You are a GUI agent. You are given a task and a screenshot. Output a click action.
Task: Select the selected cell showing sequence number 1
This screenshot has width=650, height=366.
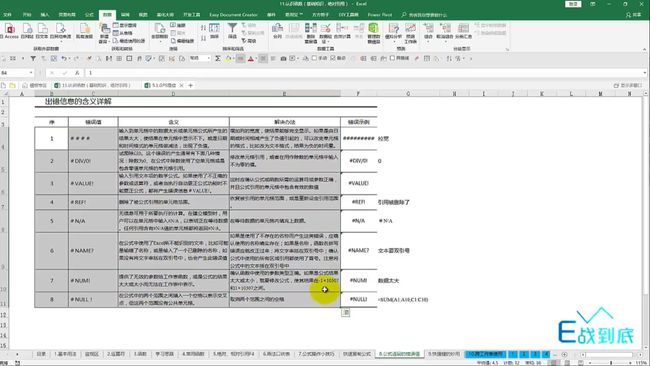pos(52,138)
